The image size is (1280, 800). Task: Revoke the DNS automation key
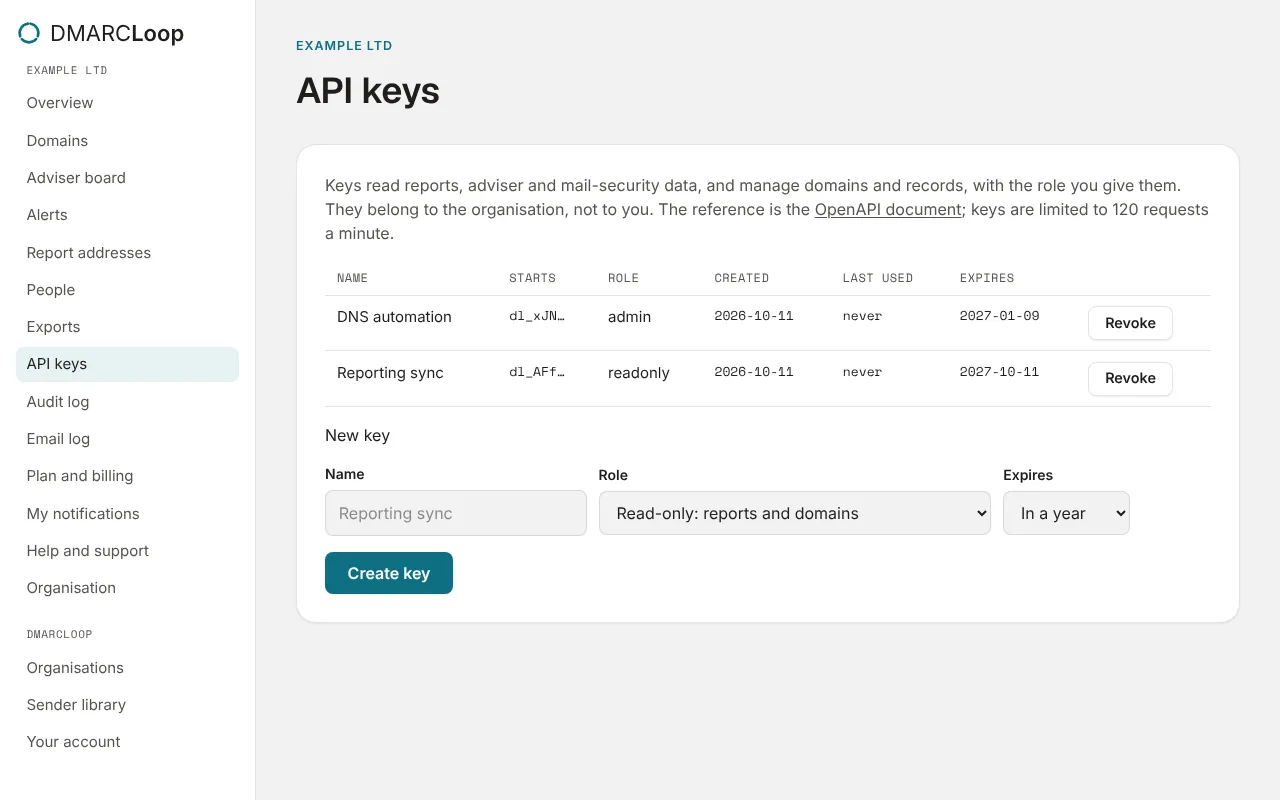tap(1130, 323)
